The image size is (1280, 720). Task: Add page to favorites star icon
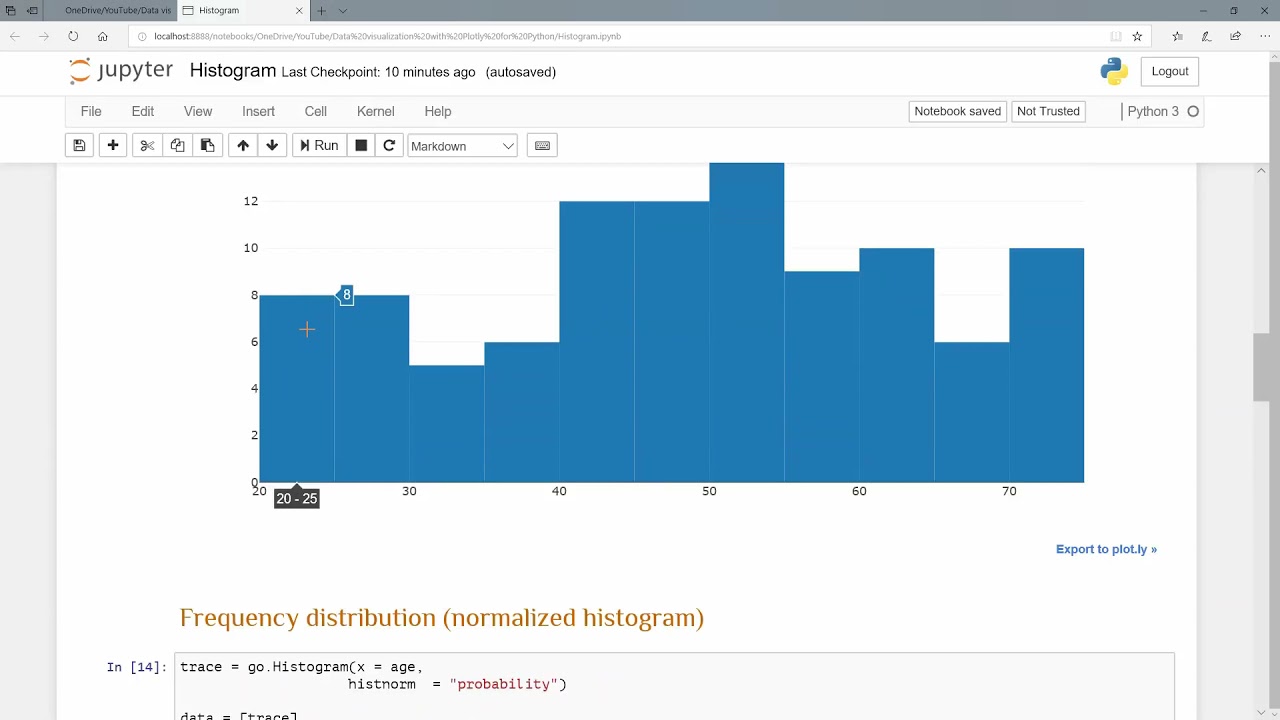coord(1137,36)
